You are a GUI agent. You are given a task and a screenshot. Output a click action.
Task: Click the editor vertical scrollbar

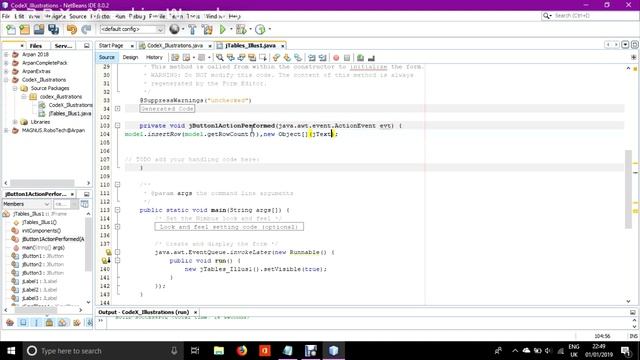pyautogui.click(x=629, y=189)
